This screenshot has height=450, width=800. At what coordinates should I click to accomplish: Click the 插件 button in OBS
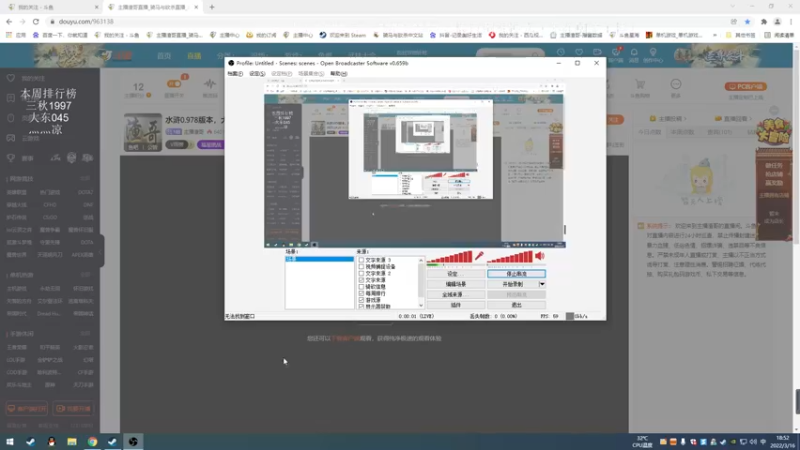point(455,305)
